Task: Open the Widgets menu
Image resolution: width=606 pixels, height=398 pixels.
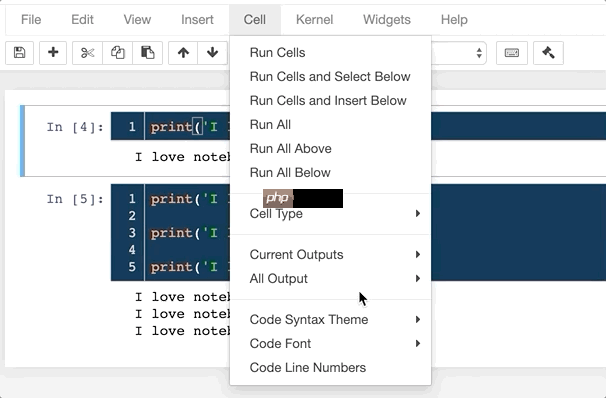Action: pyautogui.click(x=387, y=20)
